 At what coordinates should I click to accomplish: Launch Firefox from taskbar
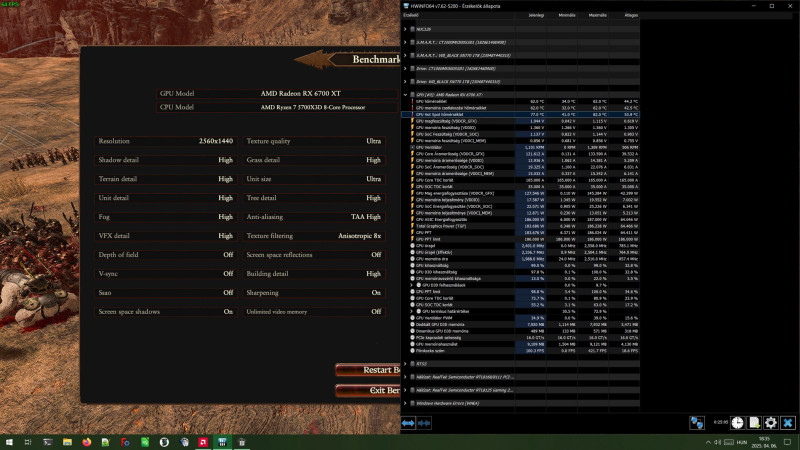[x=87, y=442]
